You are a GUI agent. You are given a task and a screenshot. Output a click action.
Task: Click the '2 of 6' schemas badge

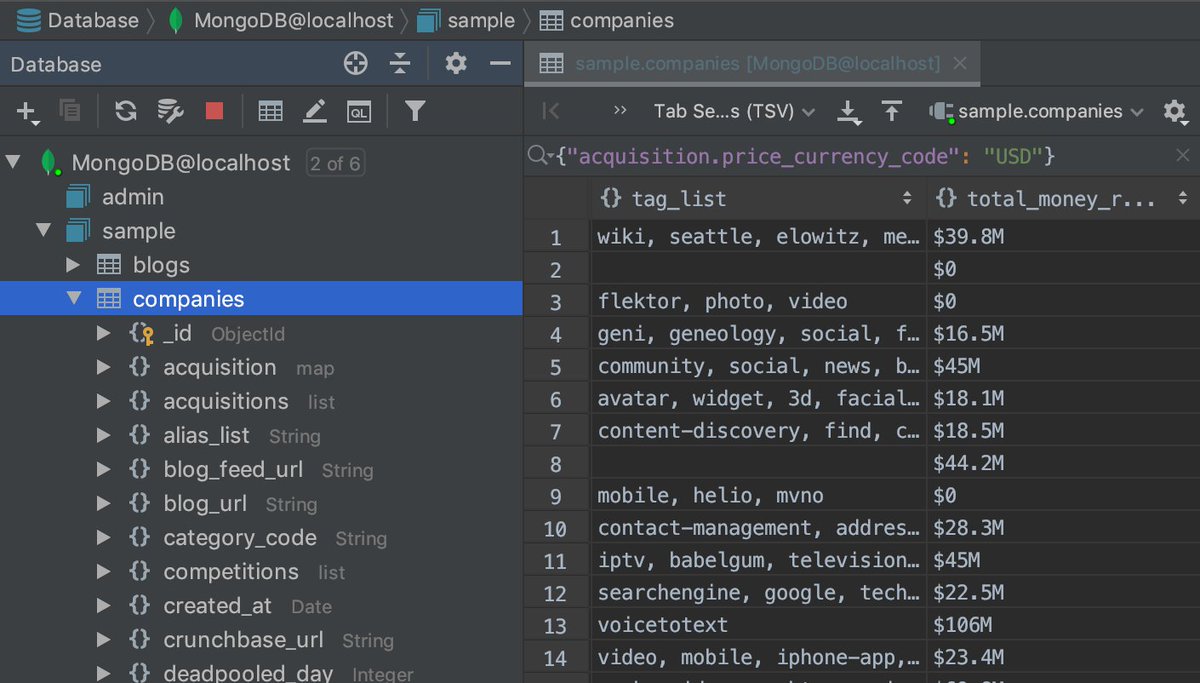(x=335, y=163)
